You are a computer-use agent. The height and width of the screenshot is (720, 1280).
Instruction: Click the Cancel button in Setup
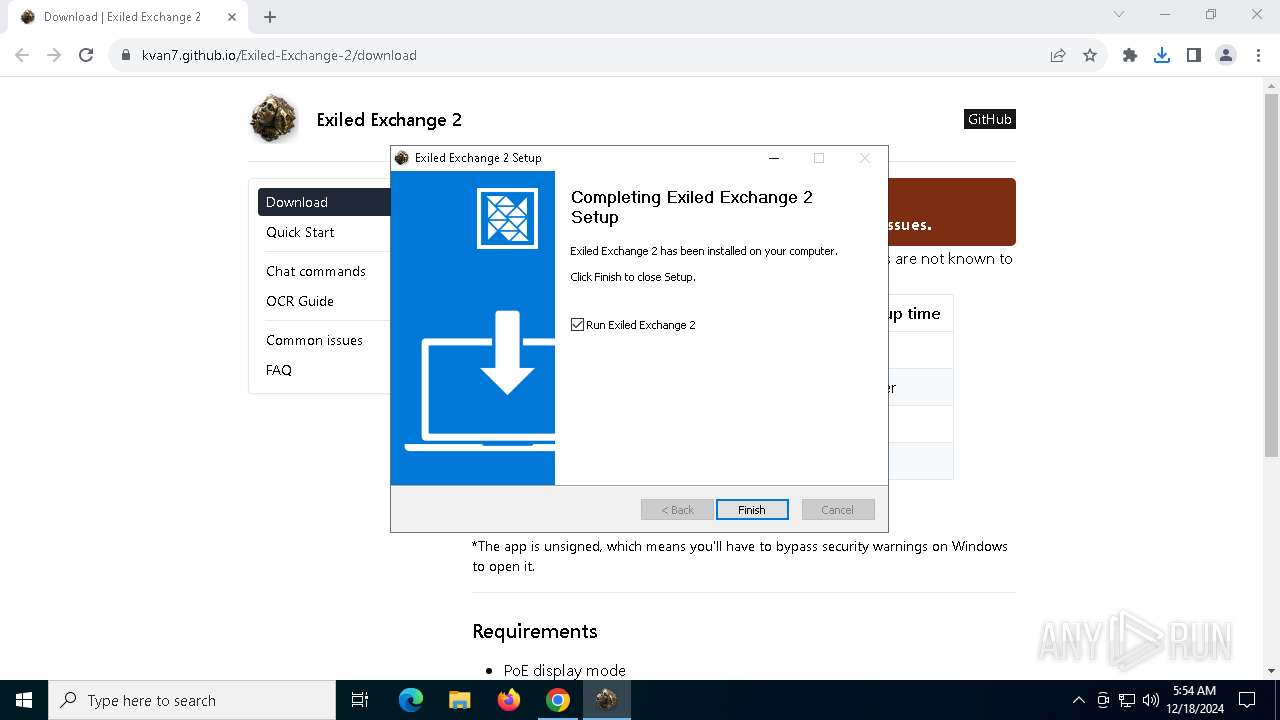pos(838,510)
